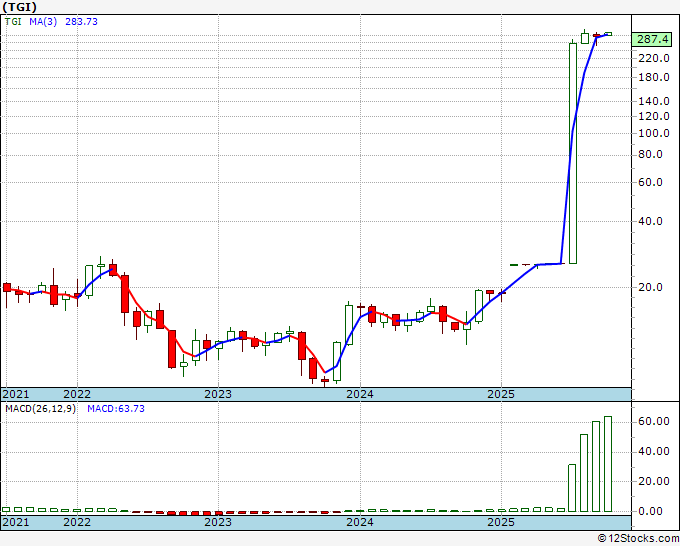Click 2024 on price chart timeline
680x546 pixels.
(x=360, y=394)
